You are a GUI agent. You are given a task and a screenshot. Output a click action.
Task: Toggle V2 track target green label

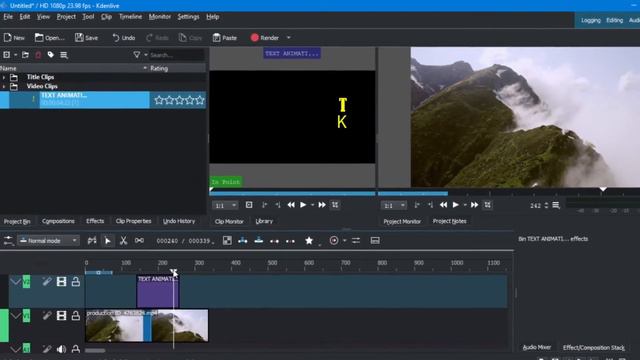click(26, 281)
